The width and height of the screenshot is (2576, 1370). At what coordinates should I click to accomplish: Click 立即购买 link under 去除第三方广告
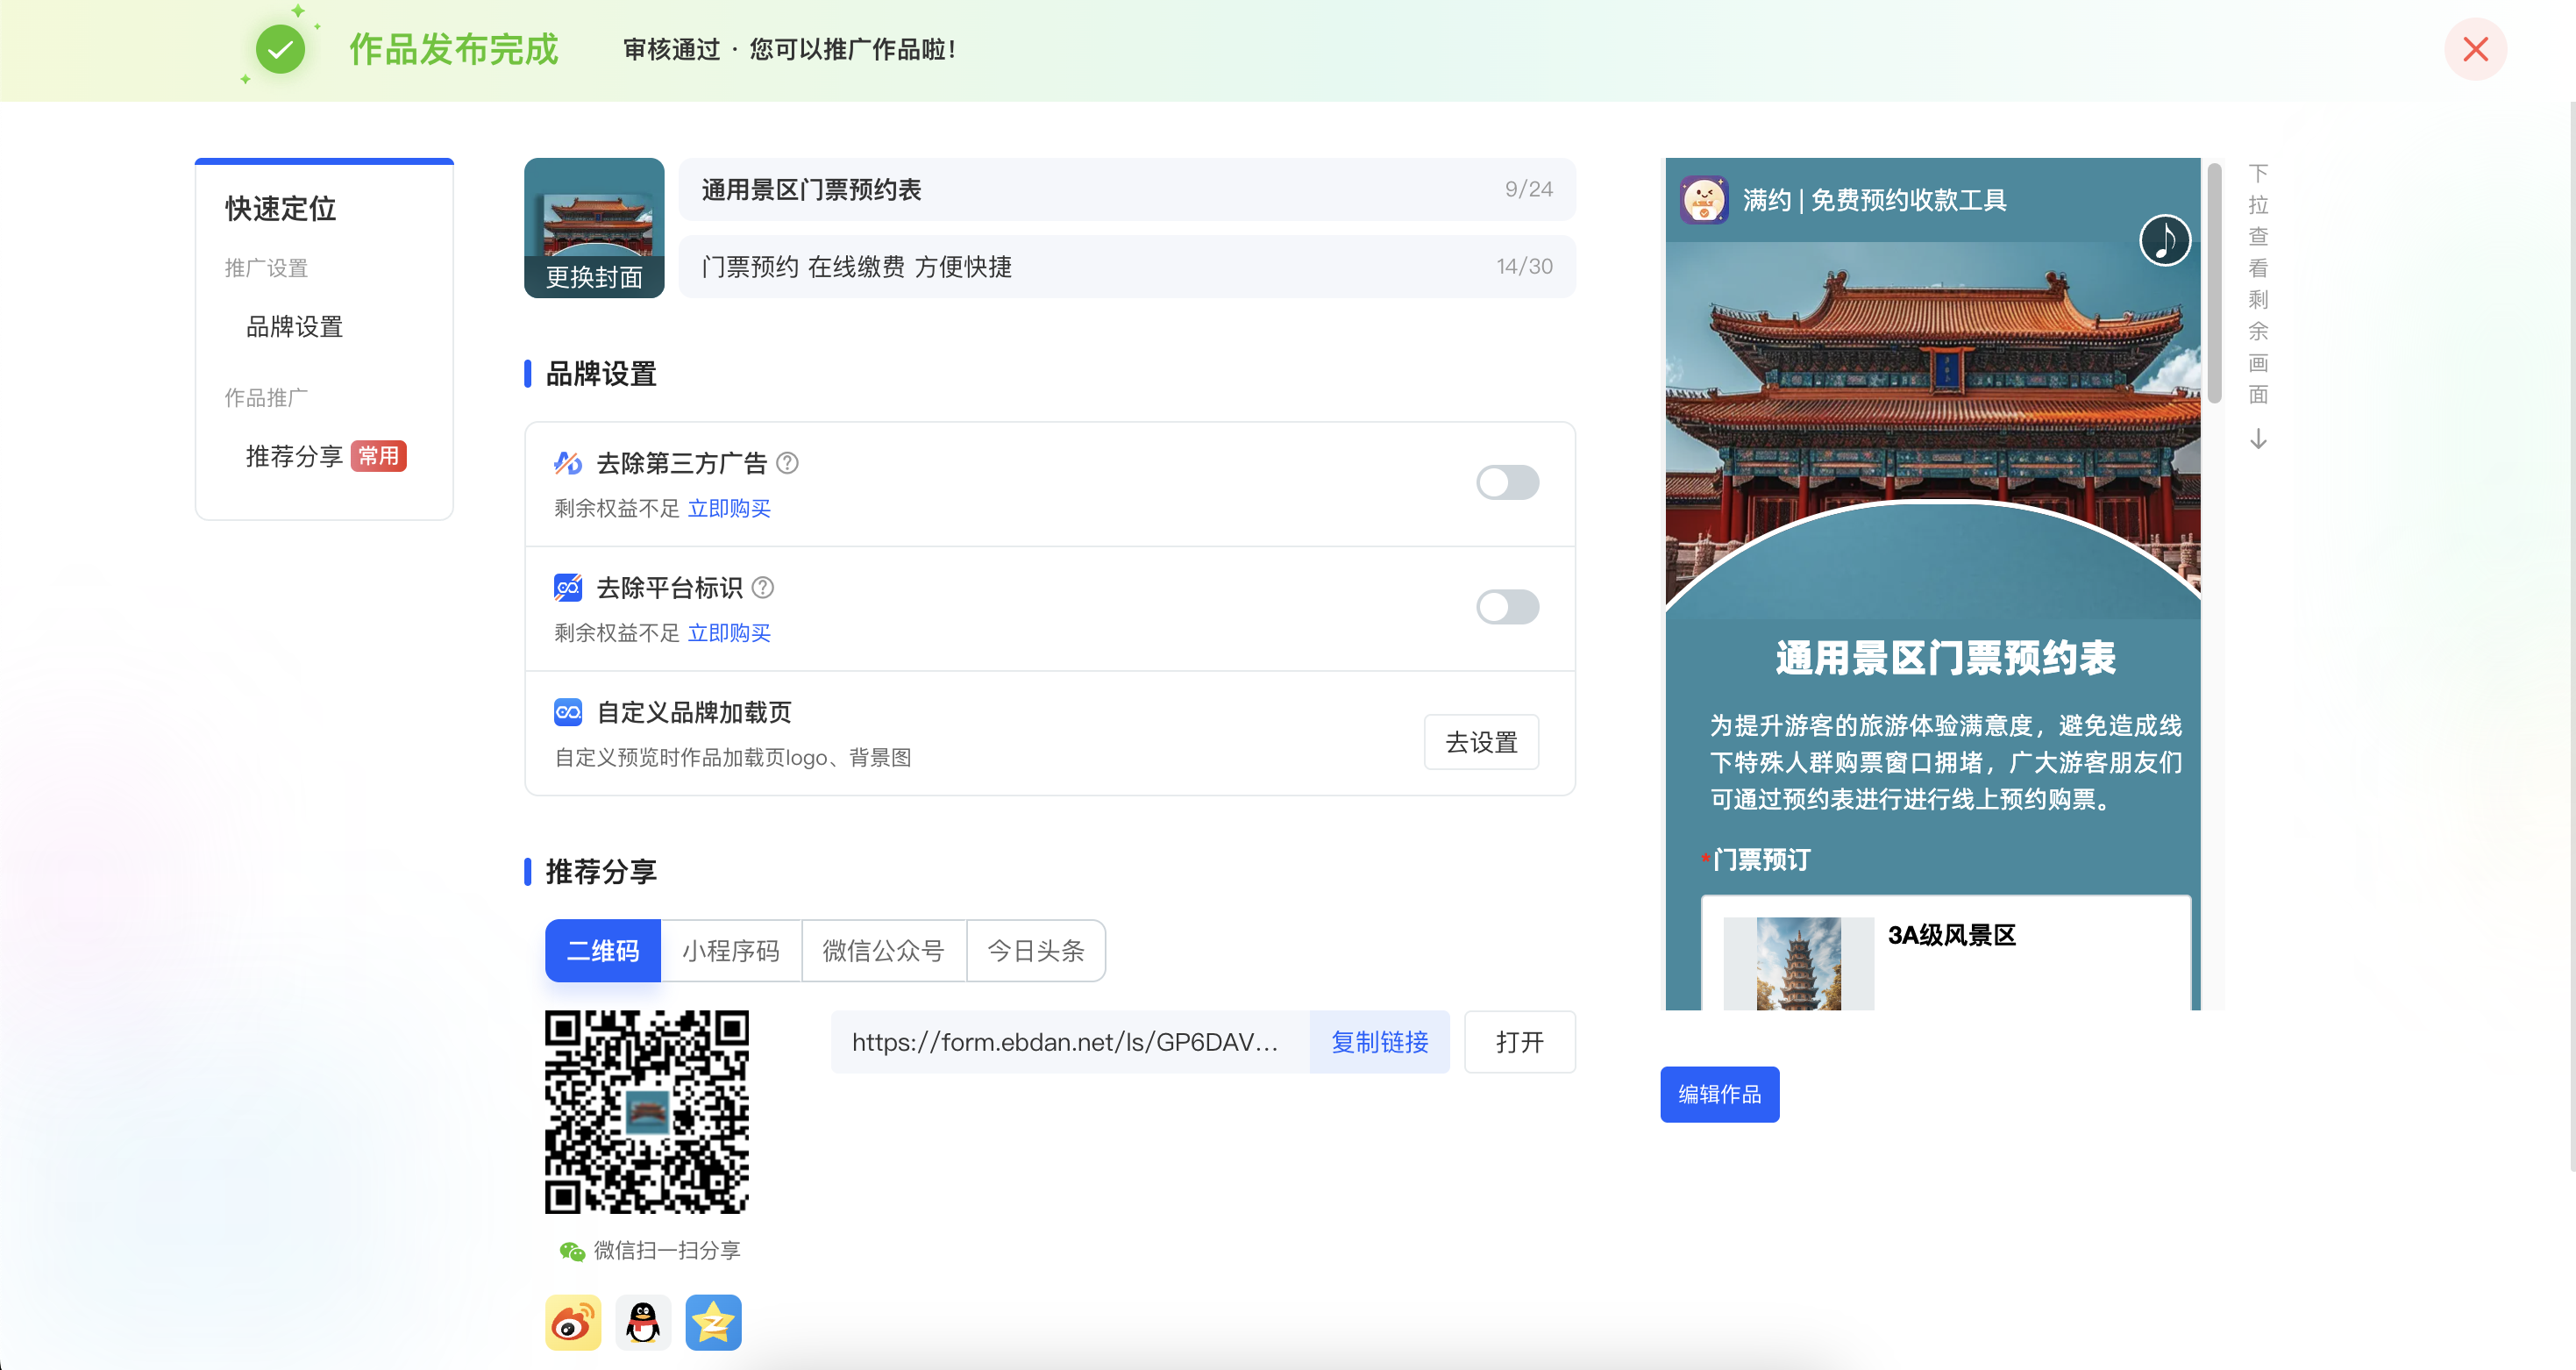tap(729, 508)
